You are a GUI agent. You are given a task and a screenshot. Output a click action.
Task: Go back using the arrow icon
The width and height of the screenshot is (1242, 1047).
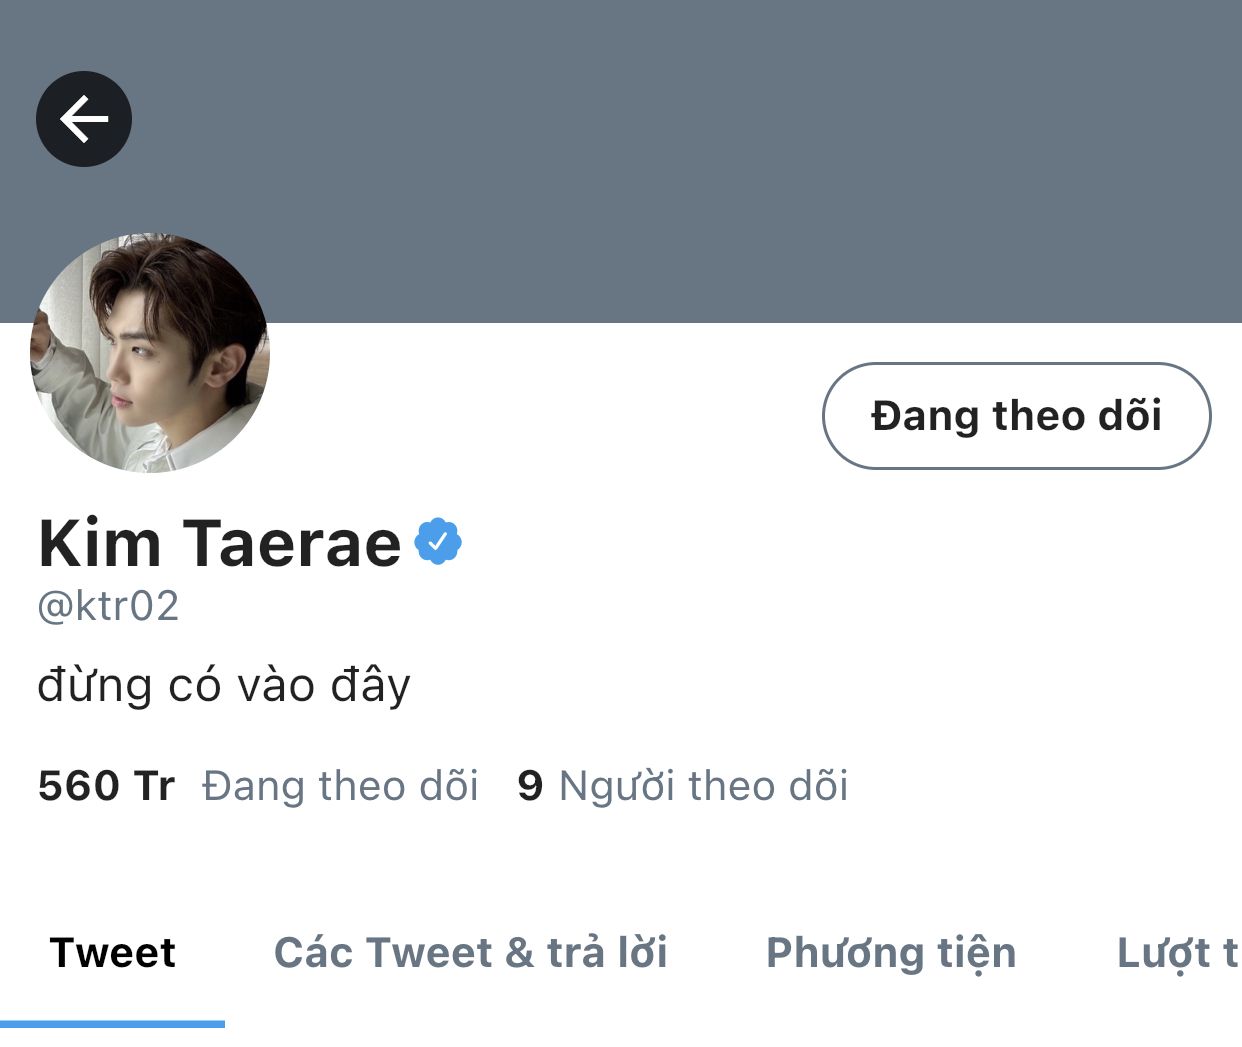pos(84,119)
